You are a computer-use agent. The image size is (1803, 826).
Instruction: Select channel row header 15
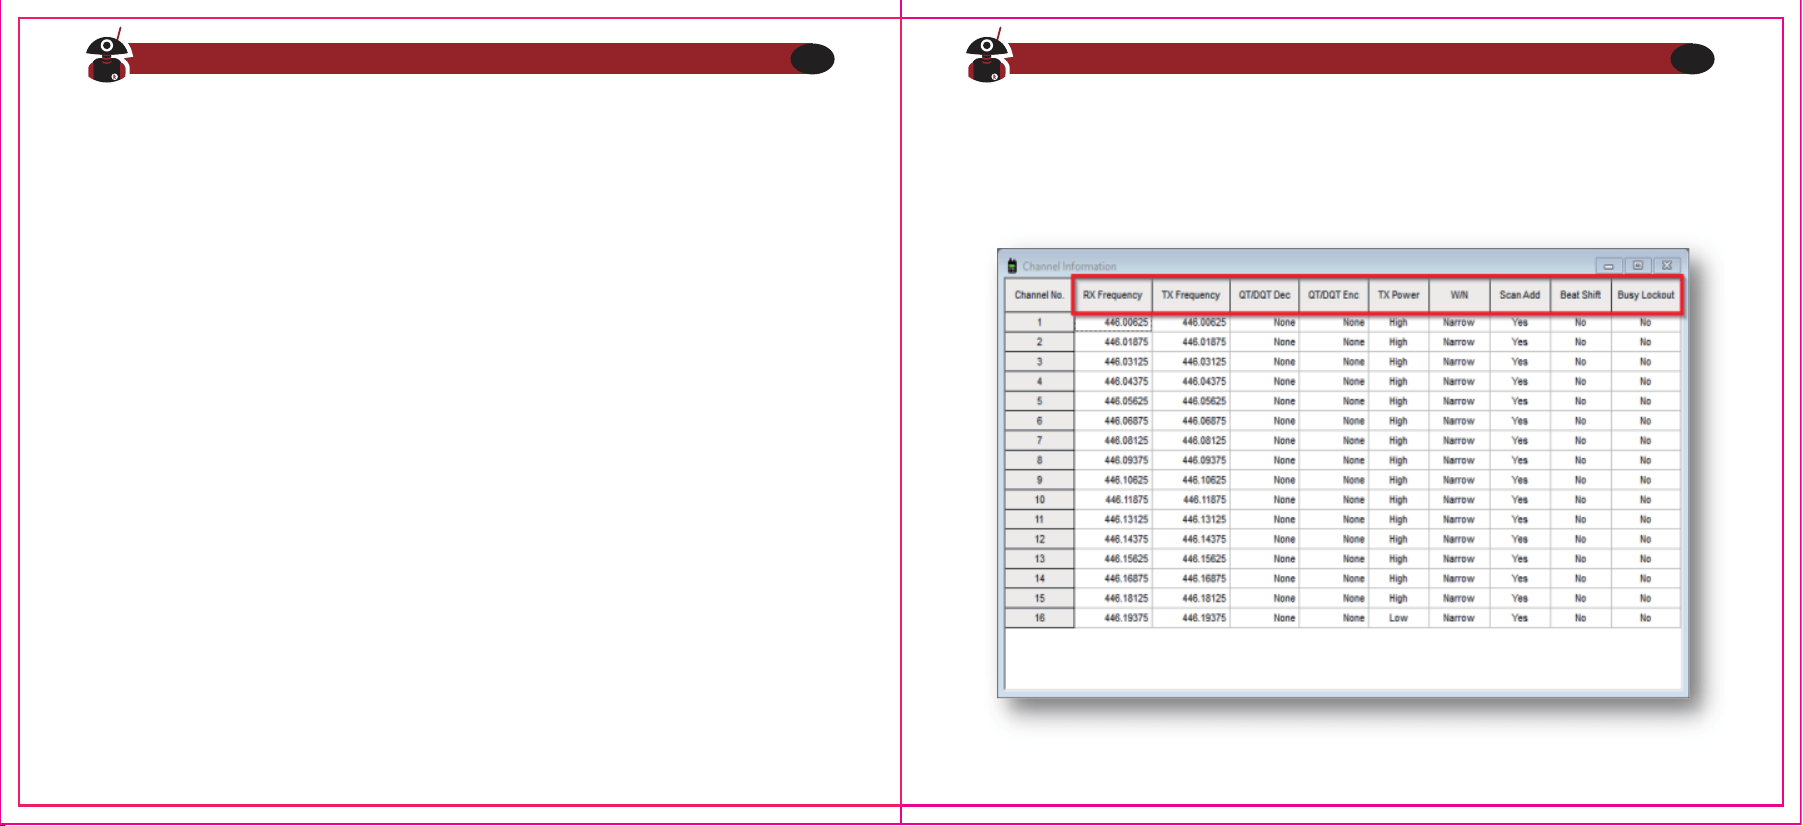point(1039,598)
